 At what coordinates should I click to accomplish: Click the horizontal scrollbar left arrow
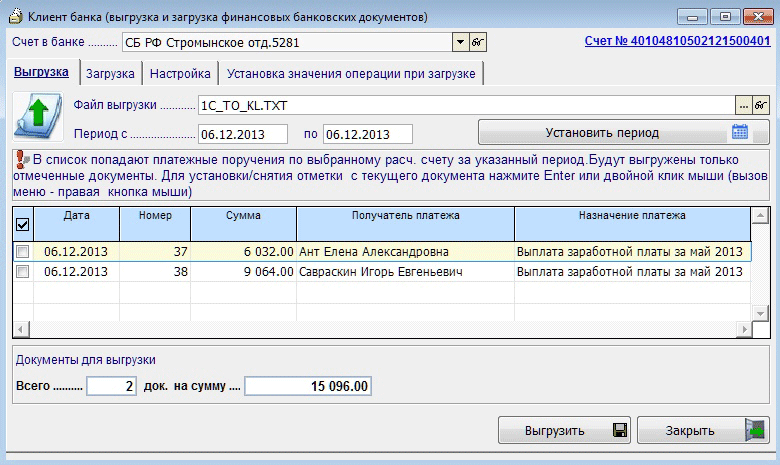21,329
